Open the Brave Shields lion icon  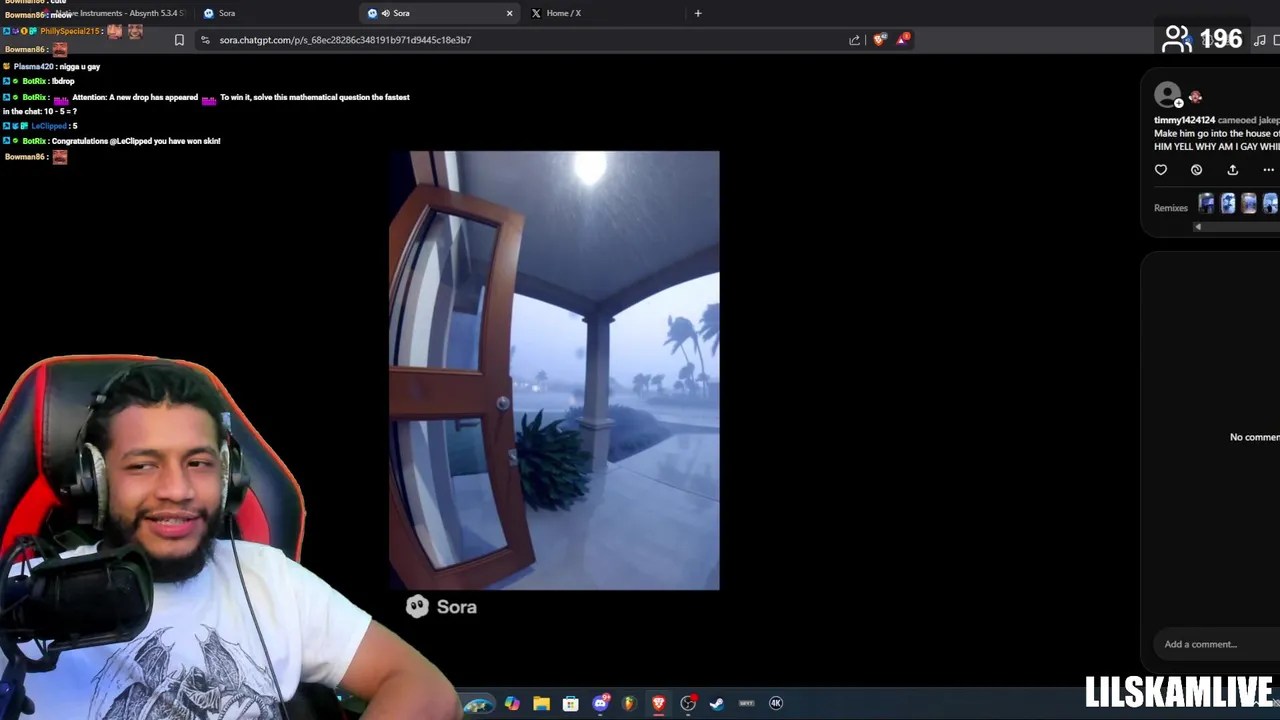(x=879, y=40)
